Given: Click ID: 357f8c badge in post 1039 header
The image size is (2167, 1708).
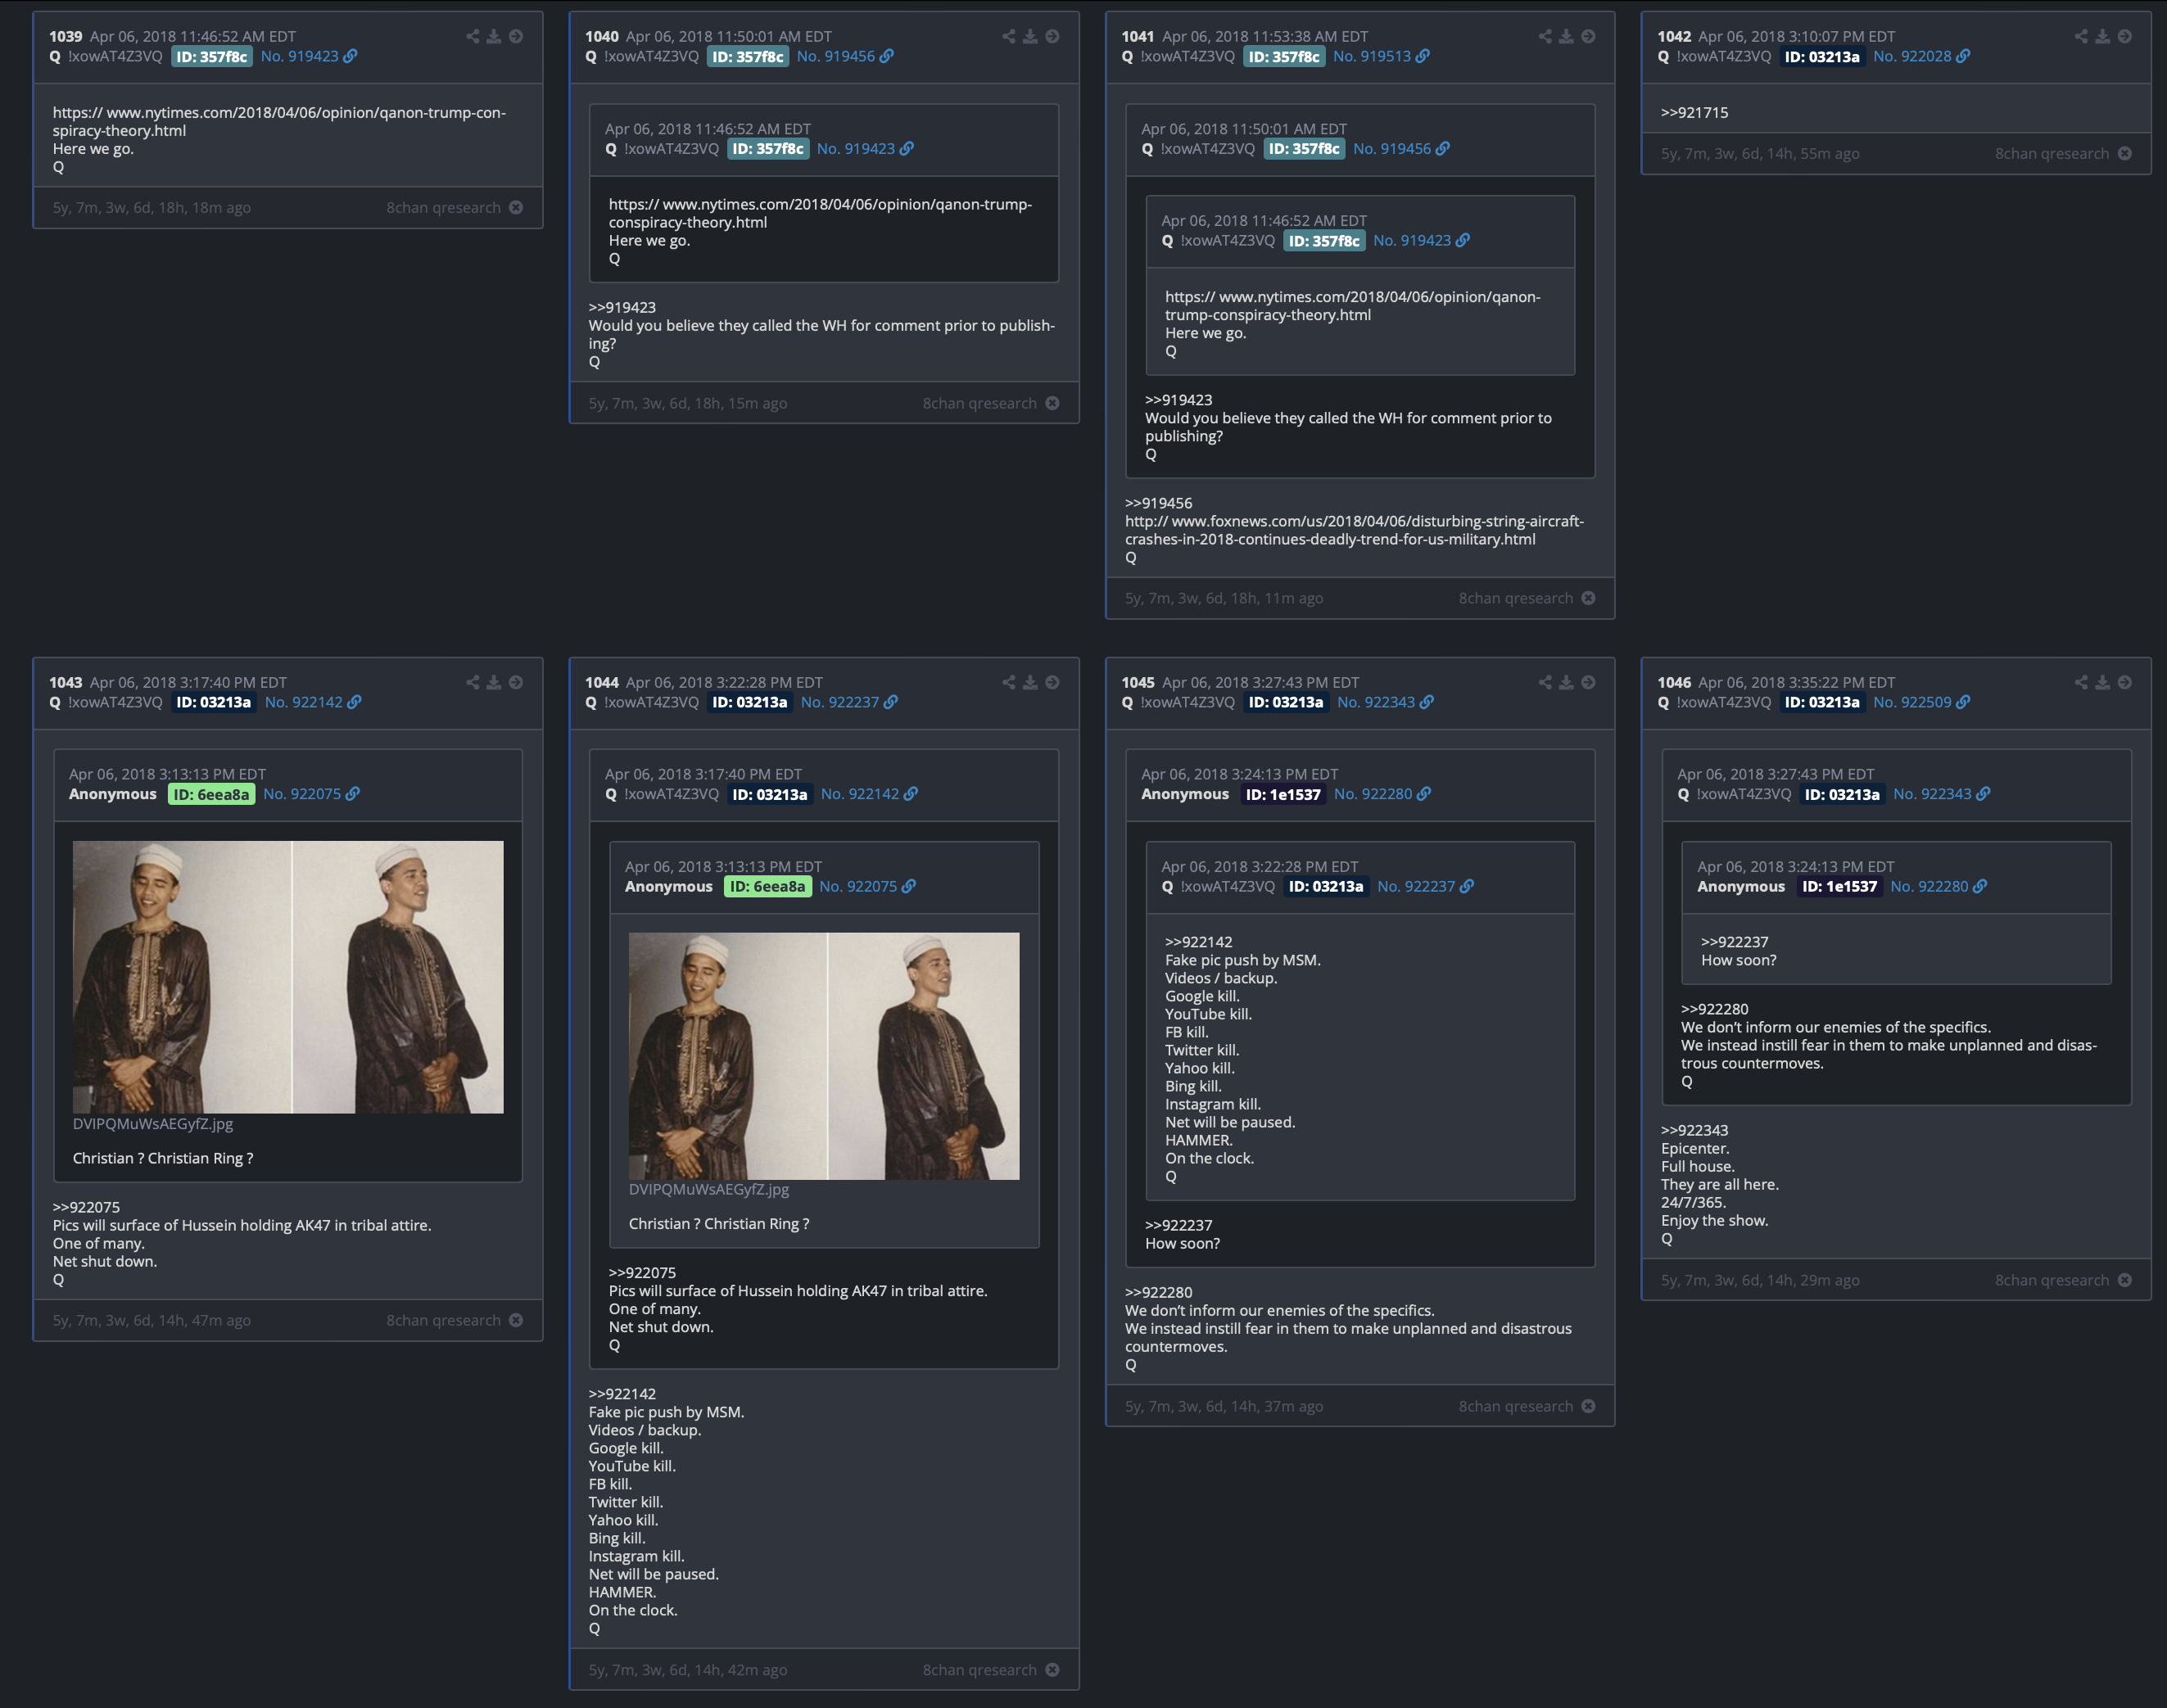Looking at the screenshot, I should (x=212, y=57).
